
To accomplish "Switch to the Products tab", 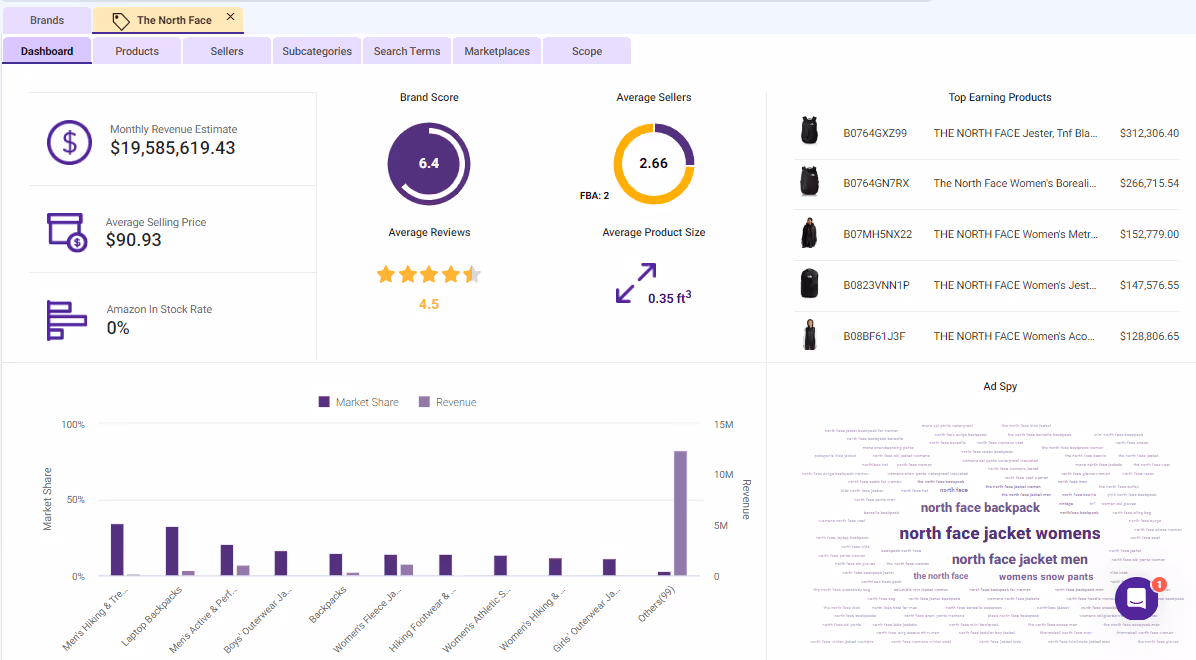I will [137, 51].
